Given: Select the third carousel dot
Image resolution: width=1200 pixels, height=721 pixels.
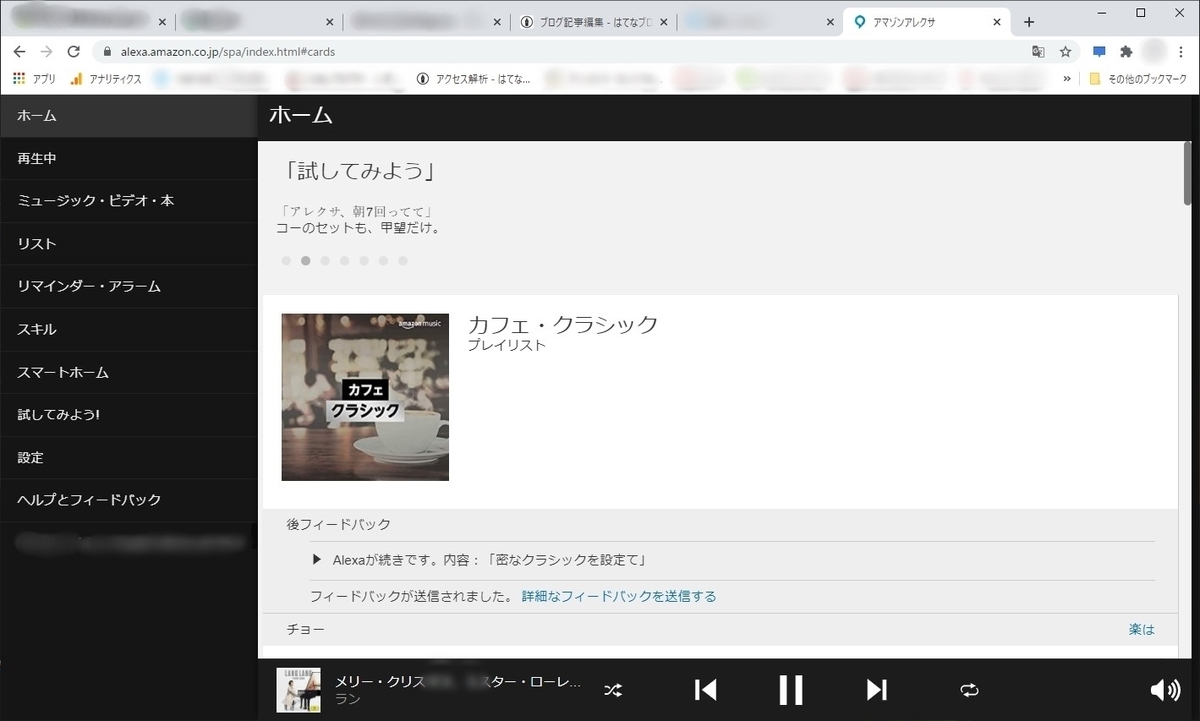Looking at the screenshot, I should [x=325, y=261].
